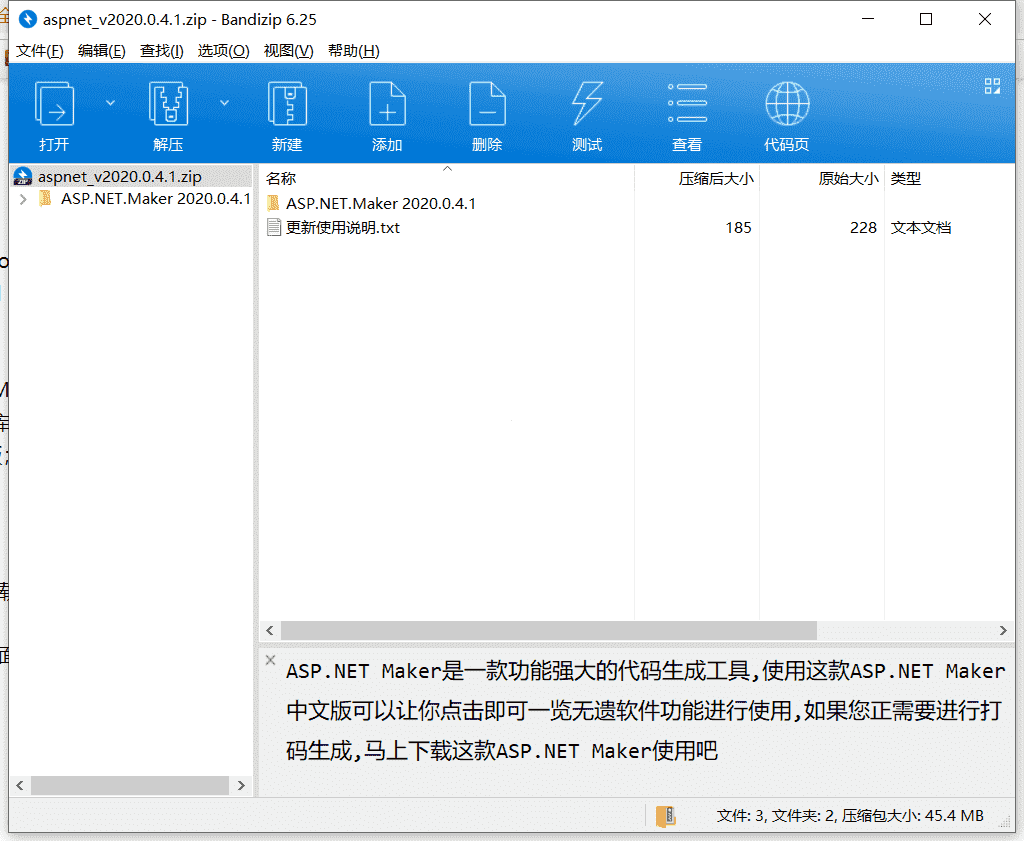1024x841 pixels.
Task: Open the dropdown arrow next to 打开
Action: click(x=110, y=103)
